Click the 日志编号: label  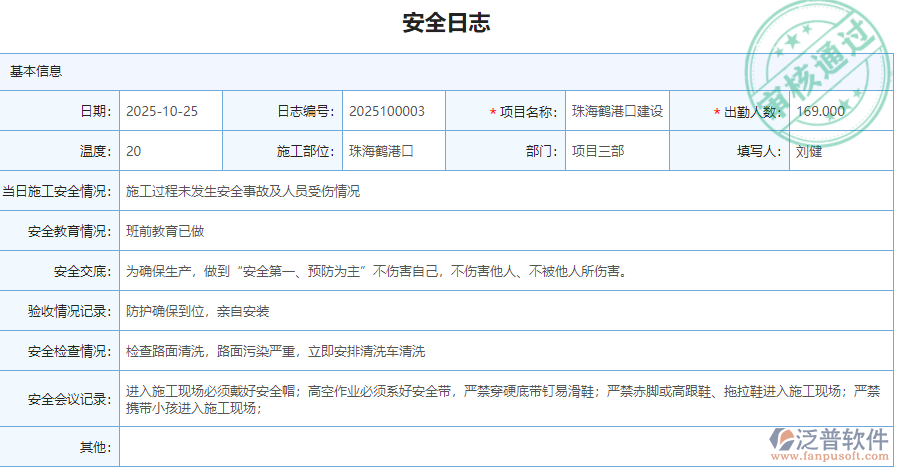point(306,111)
